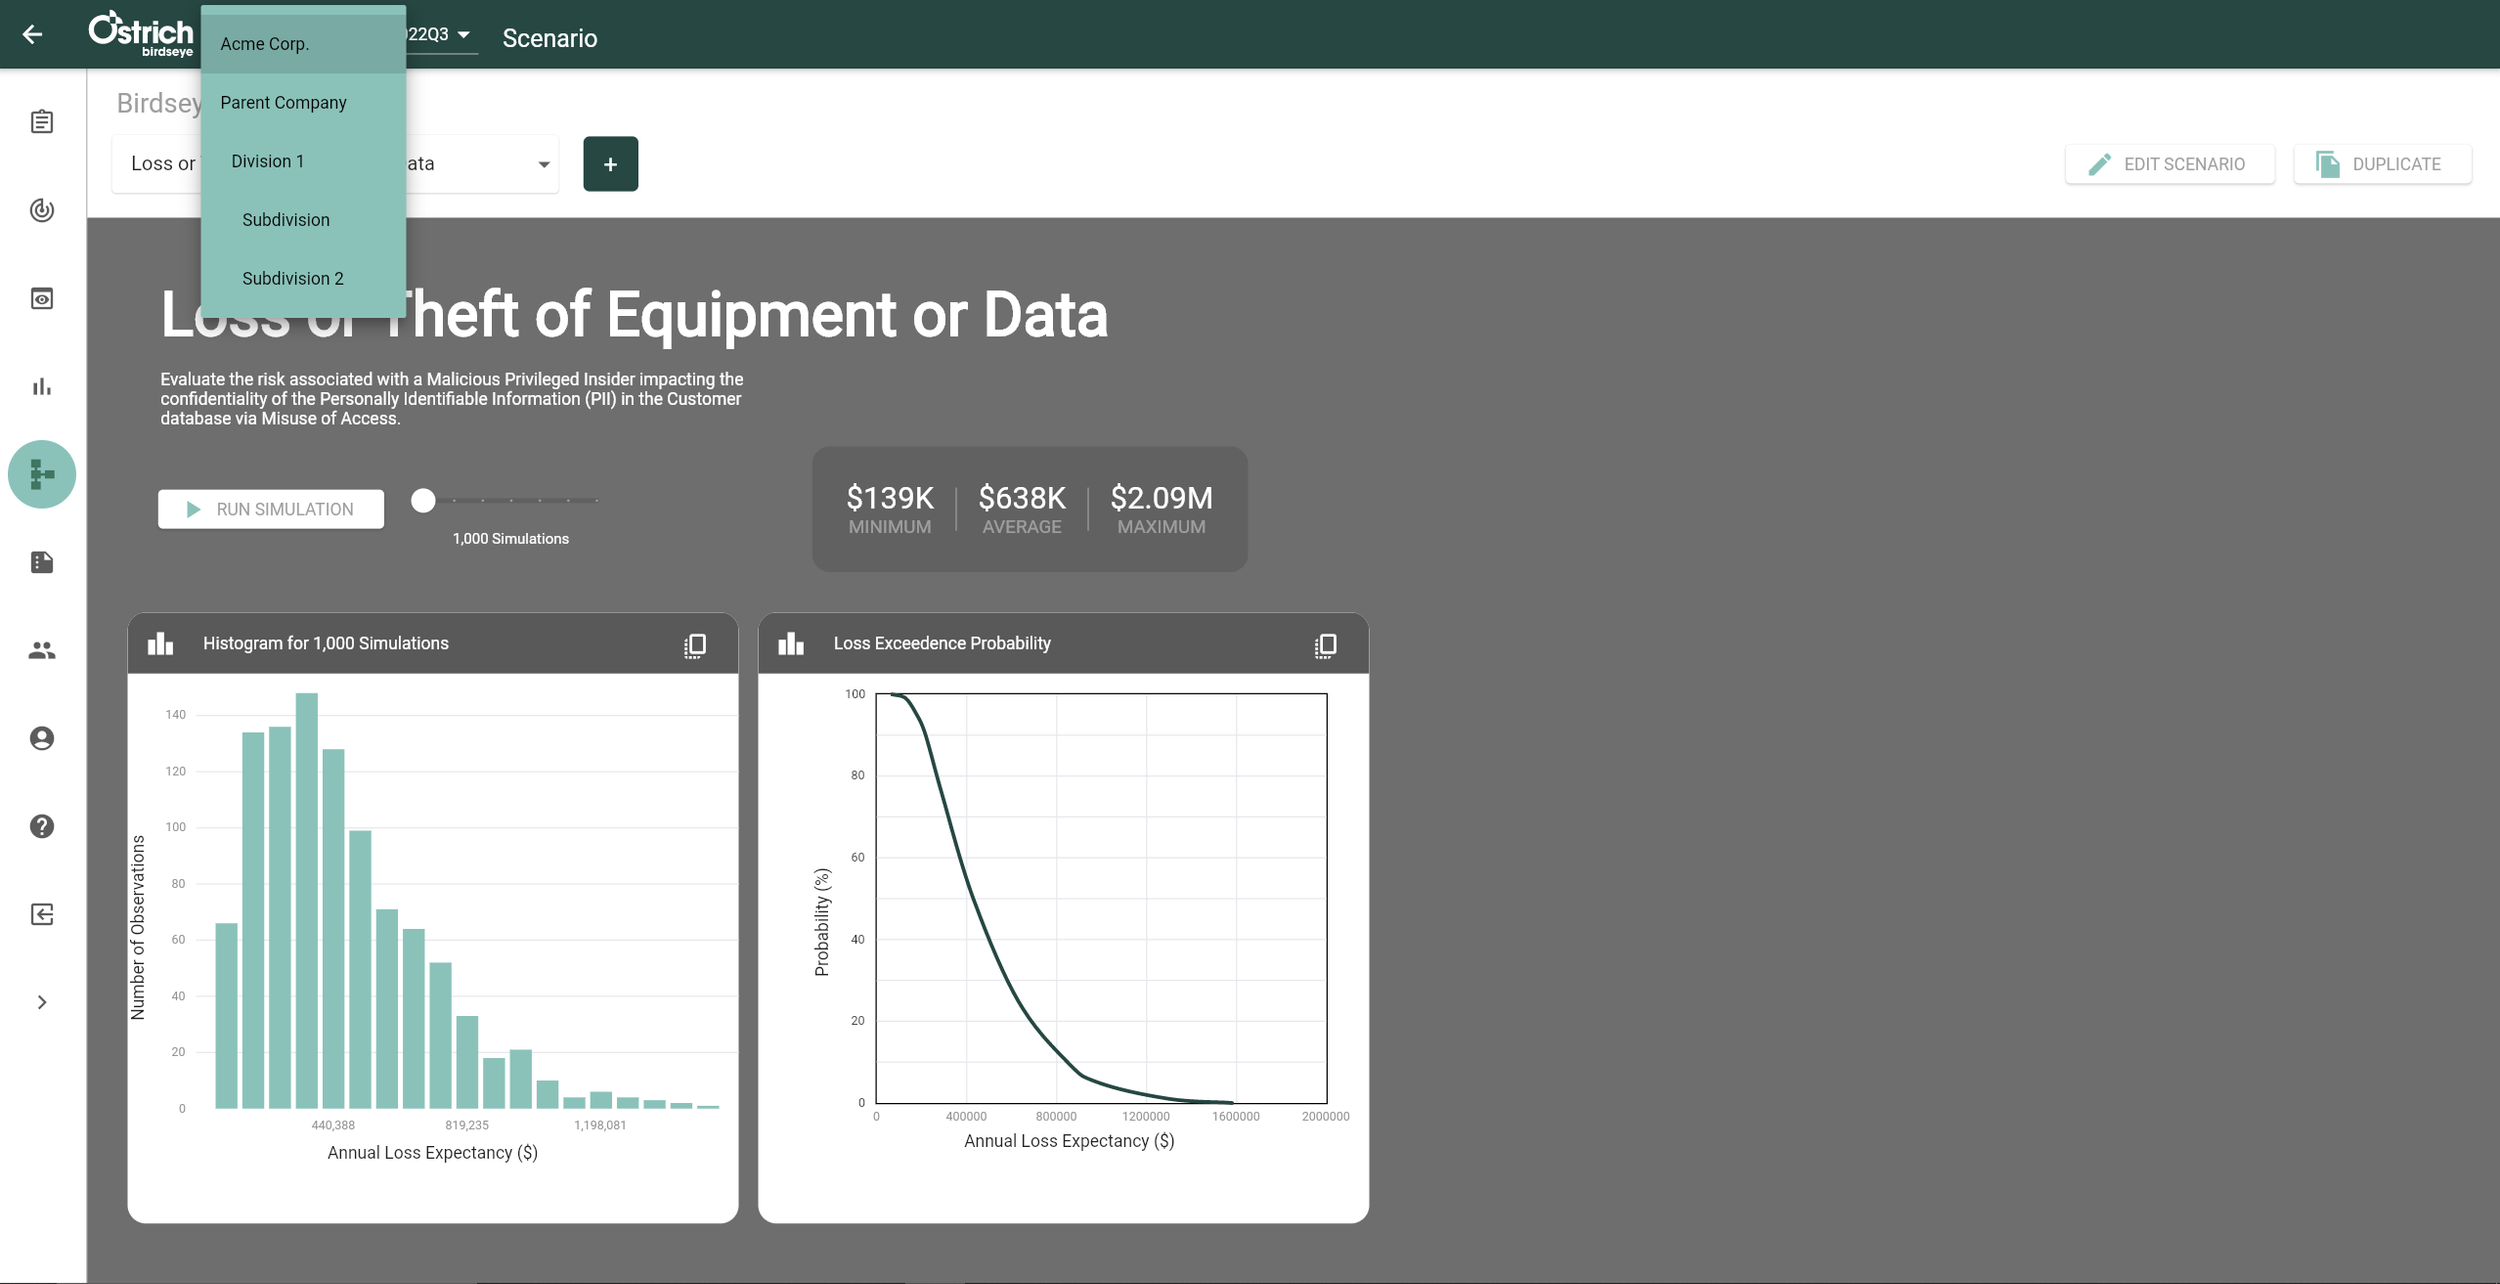Open the 22Q3 period dropdown
The height and width of the screenshot is (1284, 2500).
pyautogui.click(x=443, y=35)
